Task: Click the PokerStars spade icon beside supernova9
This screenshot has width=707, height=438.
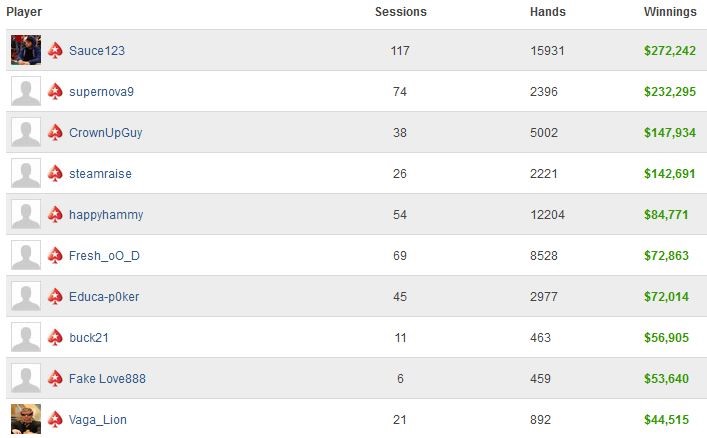Action: (x=55, y=91)
